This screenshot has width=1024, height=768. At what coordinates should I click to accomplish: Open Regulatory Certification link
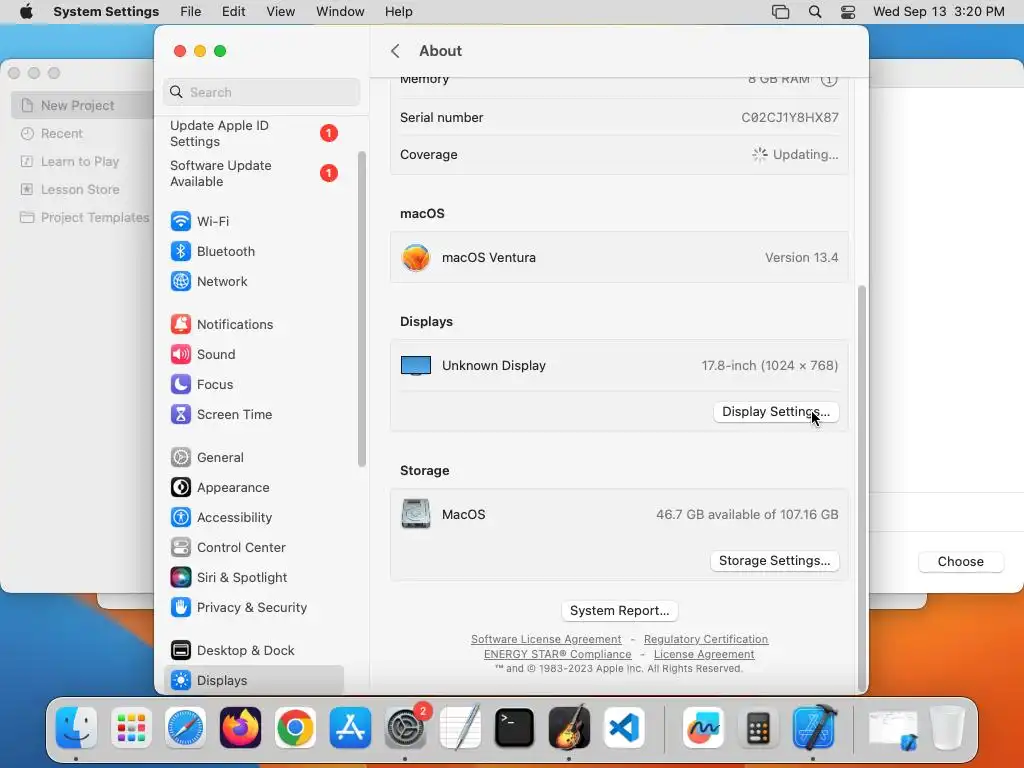pyautogui.click(x=706, y=639)
